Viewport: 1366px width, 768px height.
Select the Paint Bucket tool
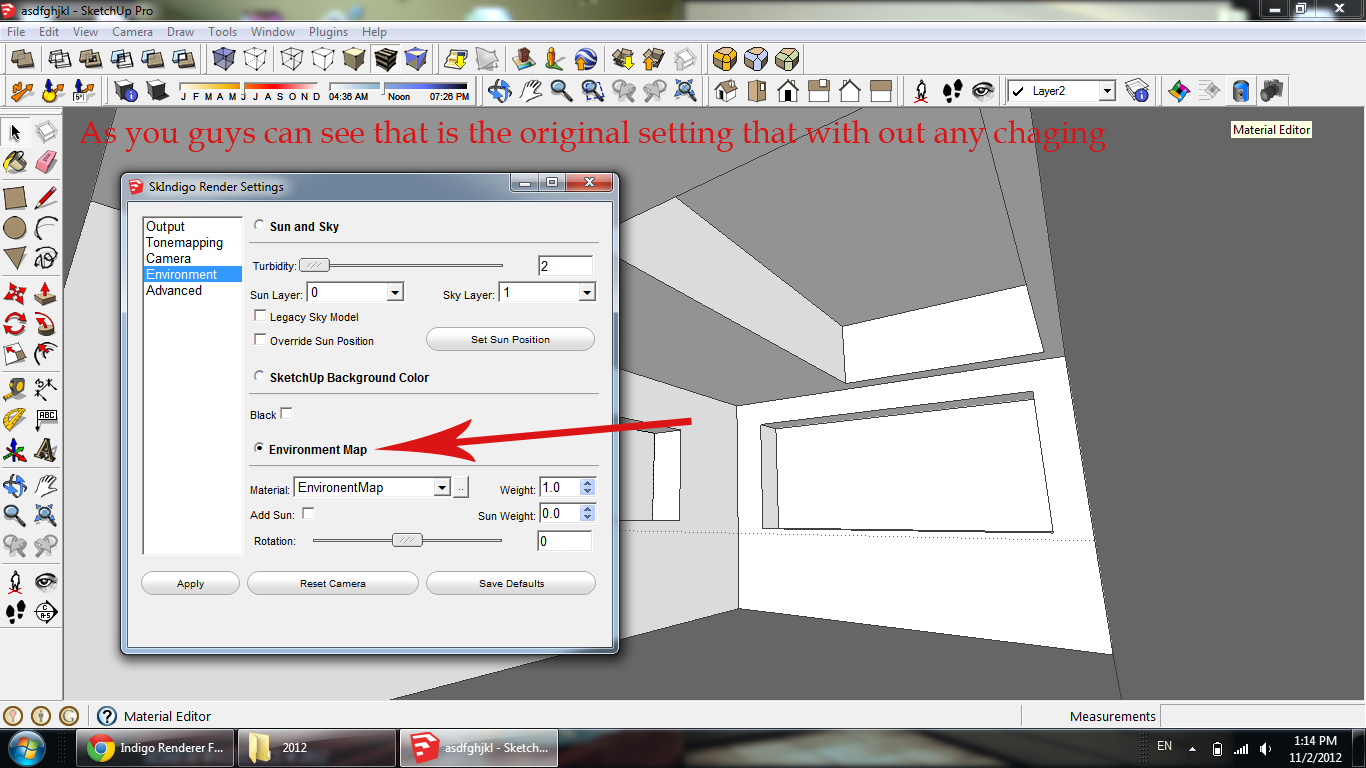(x=14, y=162)
